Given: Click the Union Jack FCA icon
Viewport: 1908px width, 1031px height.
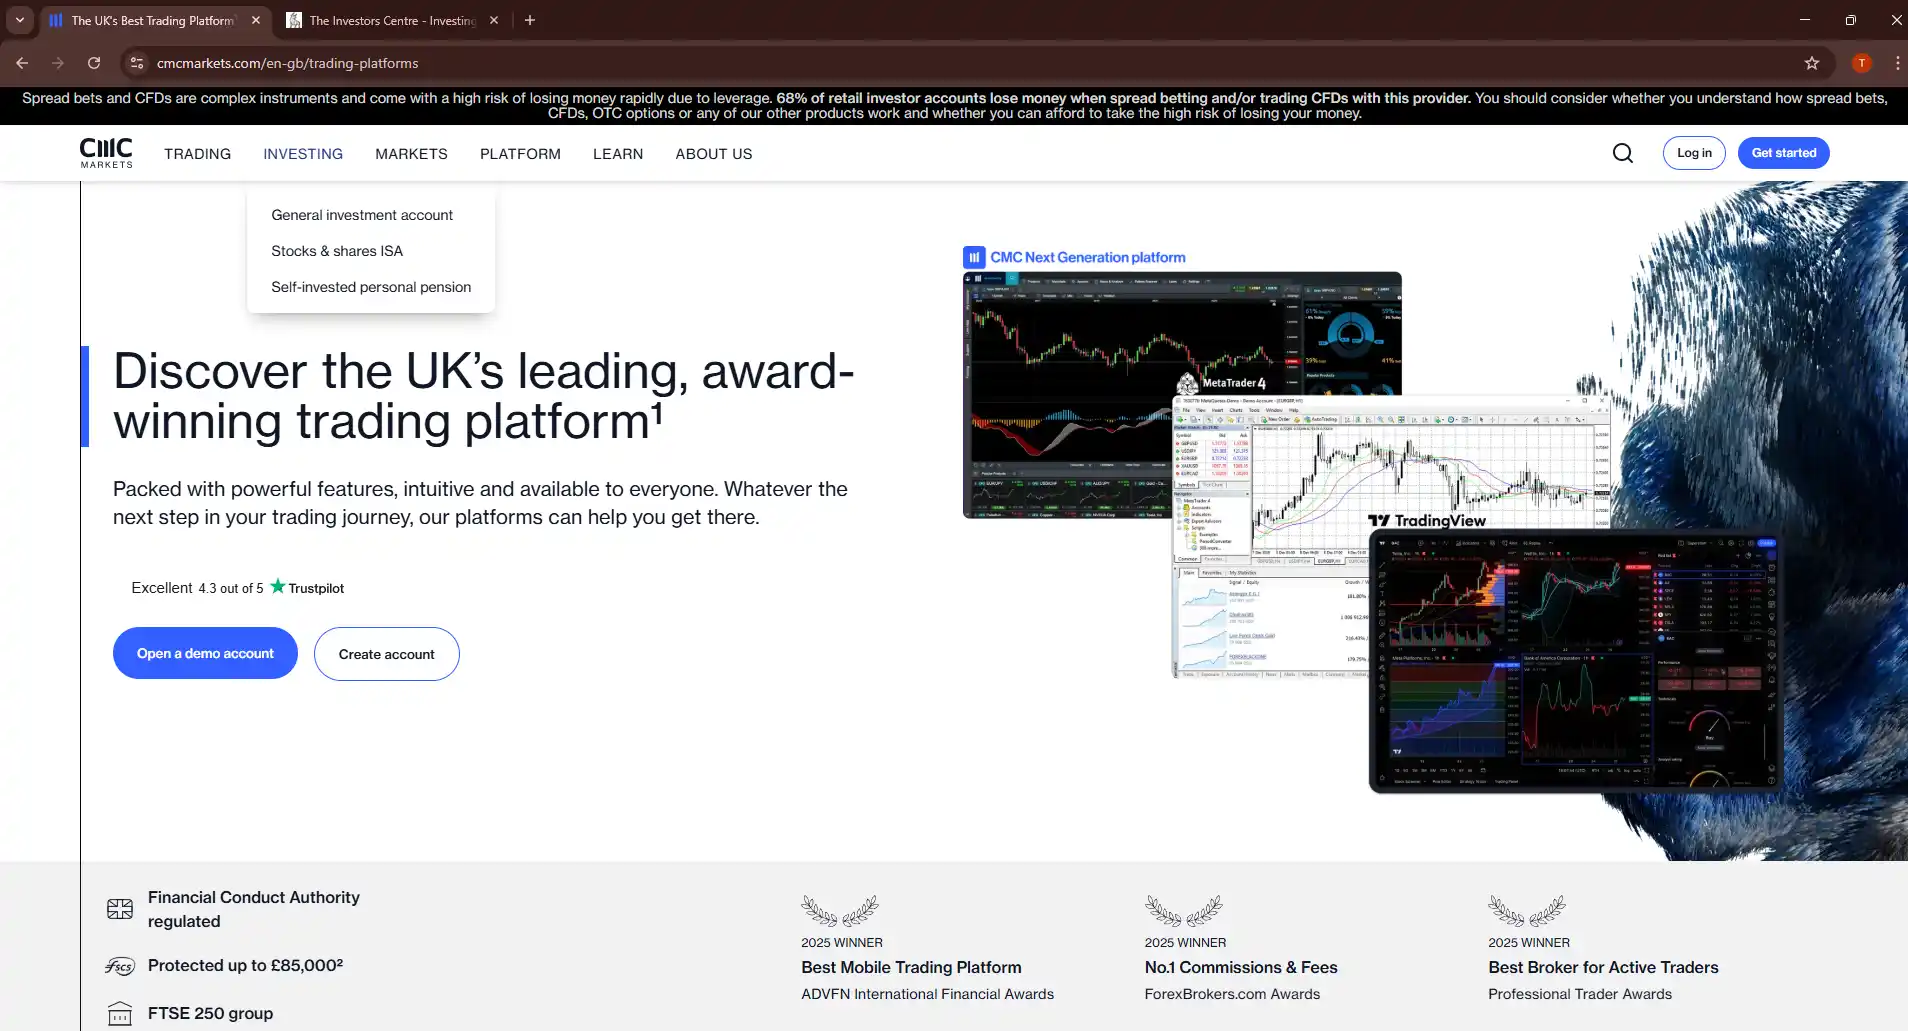Looking at the screenshot, I should [x=120, y=909].
